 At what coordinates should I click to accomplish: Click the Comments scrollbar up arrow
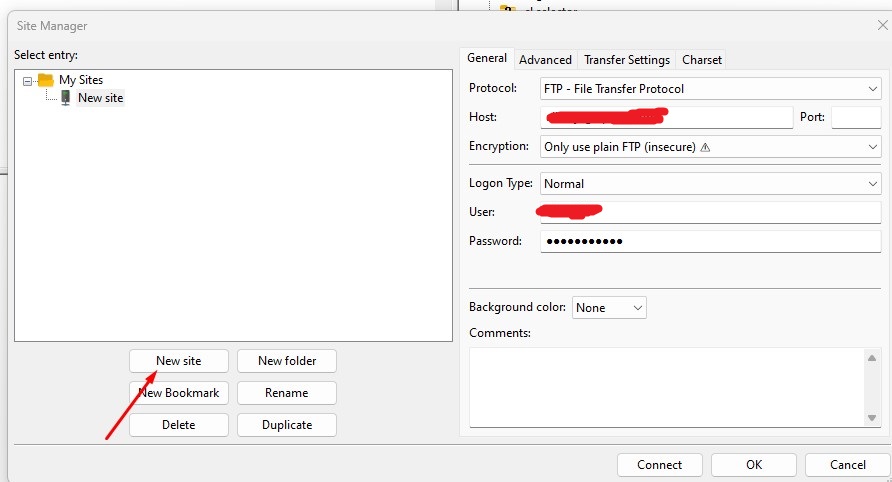pyautogui.click(x=872, y=358)
